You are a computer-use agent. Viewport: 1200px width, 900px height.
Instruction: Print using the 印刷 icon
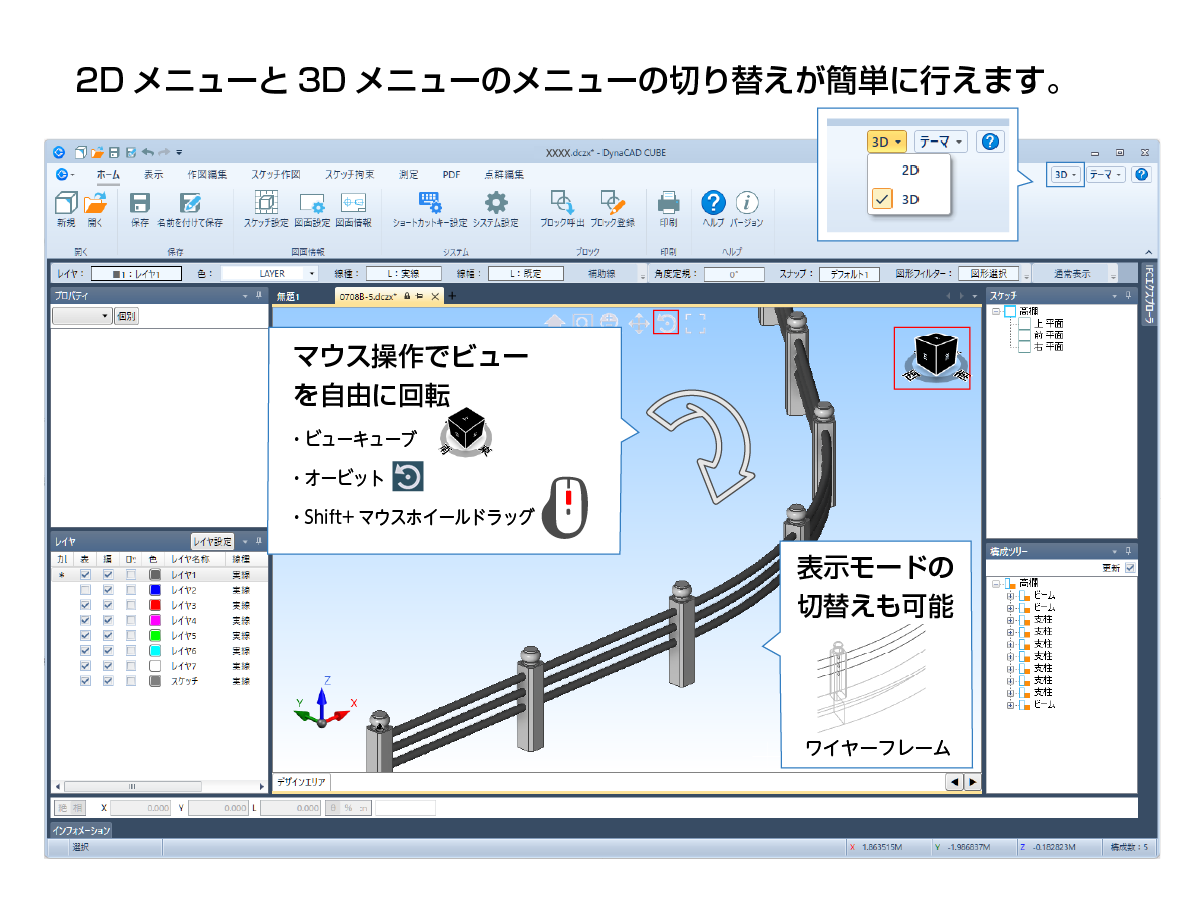tap(669, 203)
